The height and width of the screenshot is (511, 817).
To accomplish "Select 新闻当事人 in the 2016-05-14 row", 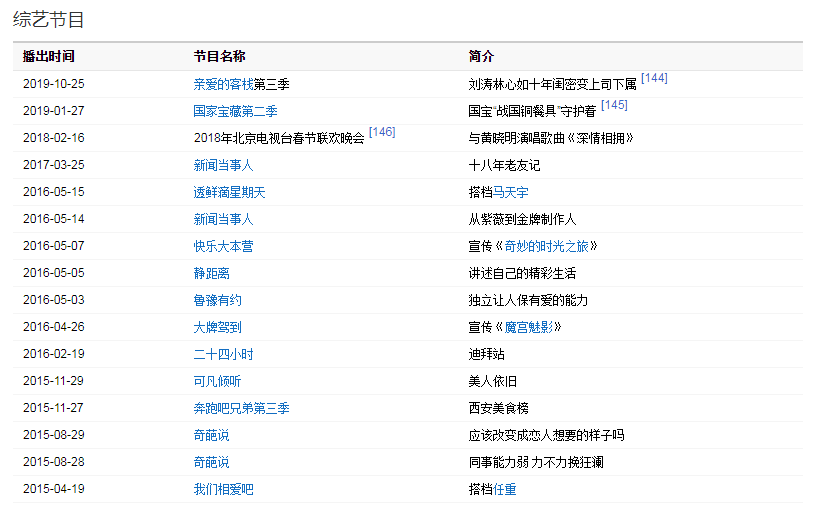I will (x=223, y=219).
